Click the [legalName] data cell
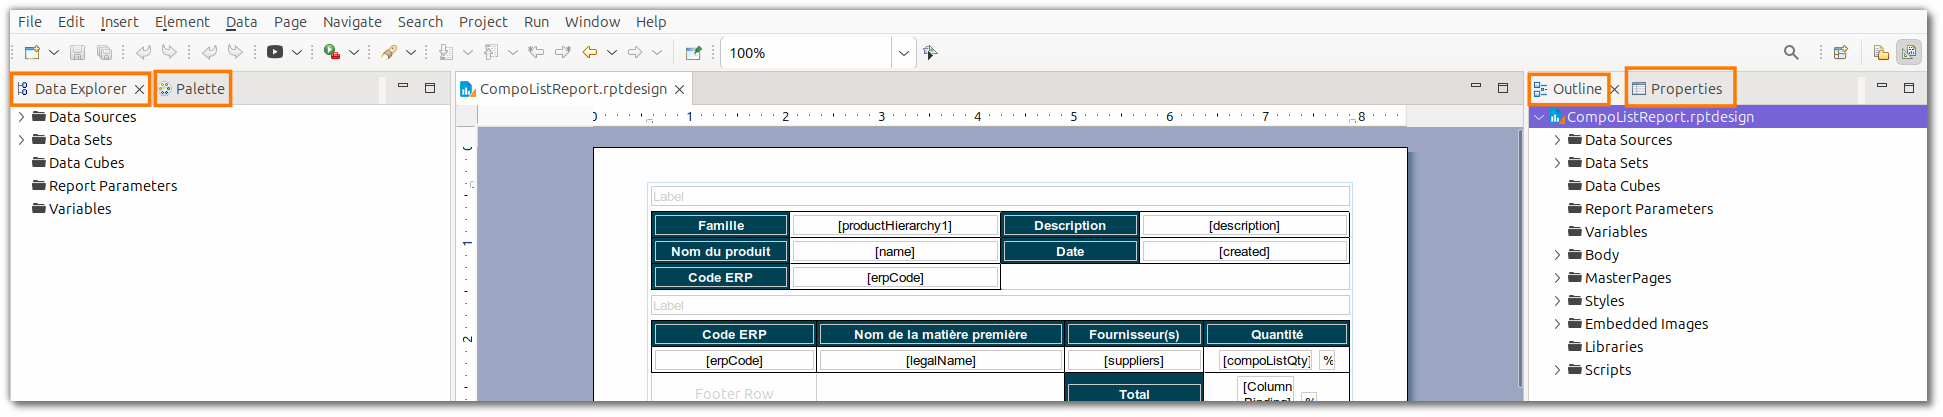1943x417 pixels. 941,360
